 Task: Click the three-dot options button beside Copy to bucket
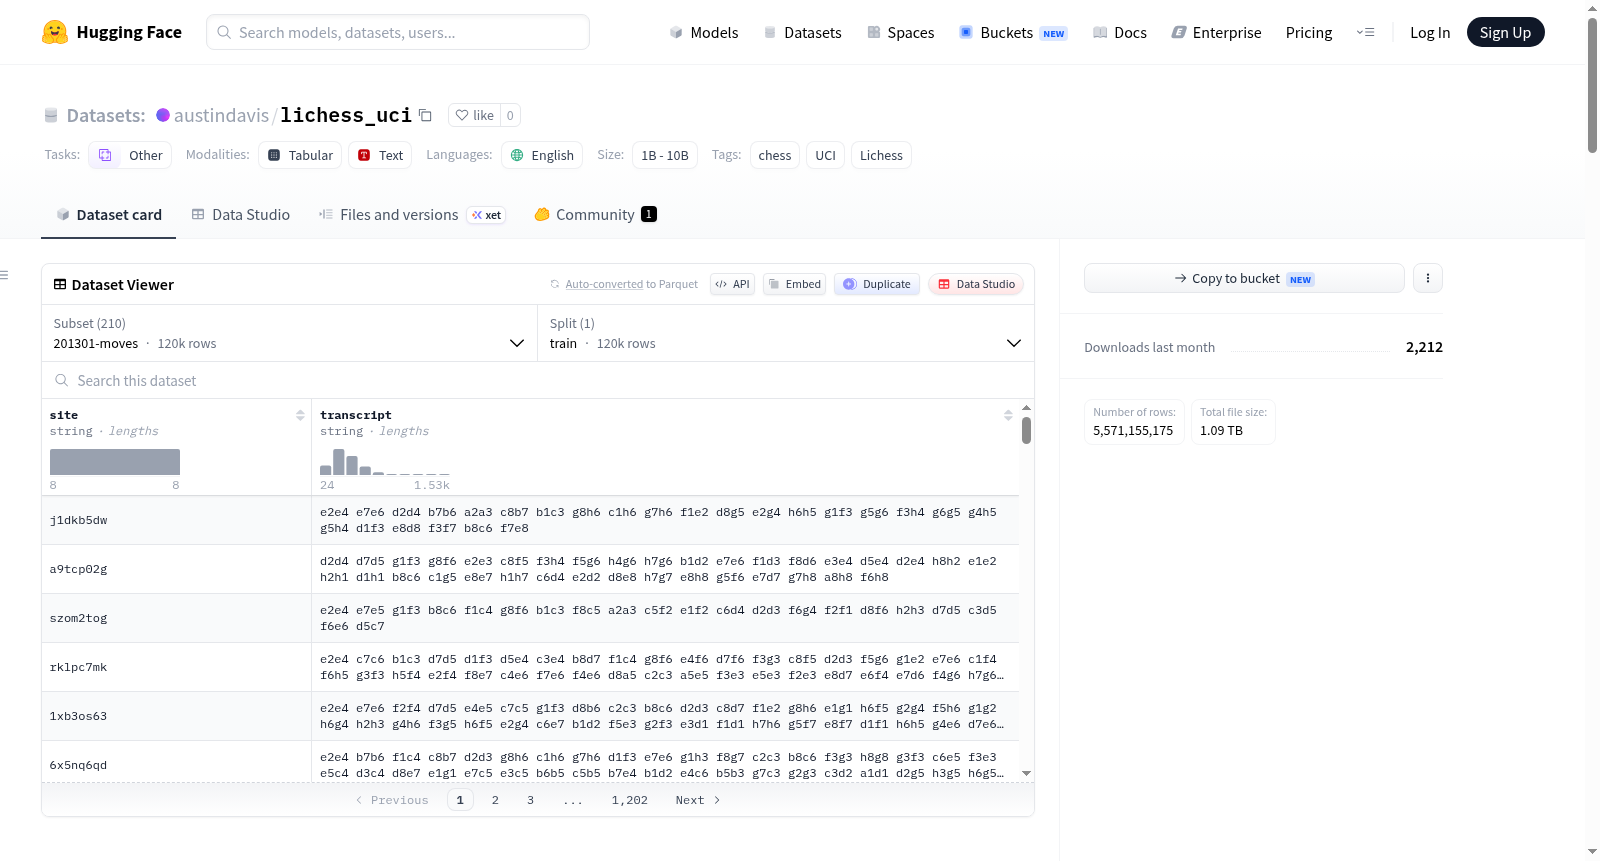1428,278
